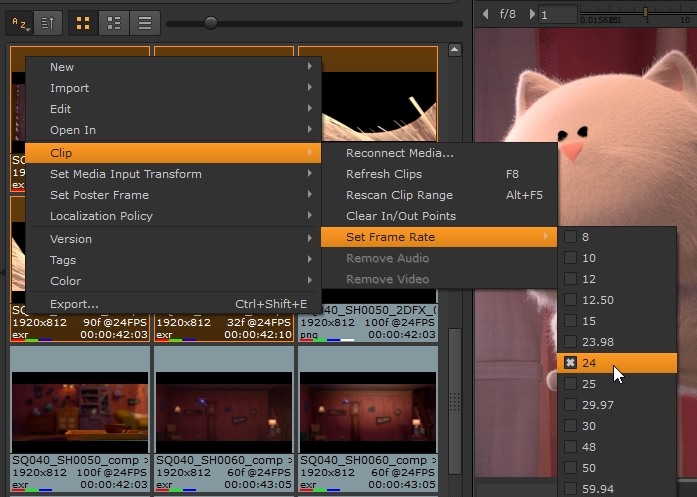Viewport: 697px width, 497px height.
Task: Switch to large thumbnail grid view
Action: [84, 21]
